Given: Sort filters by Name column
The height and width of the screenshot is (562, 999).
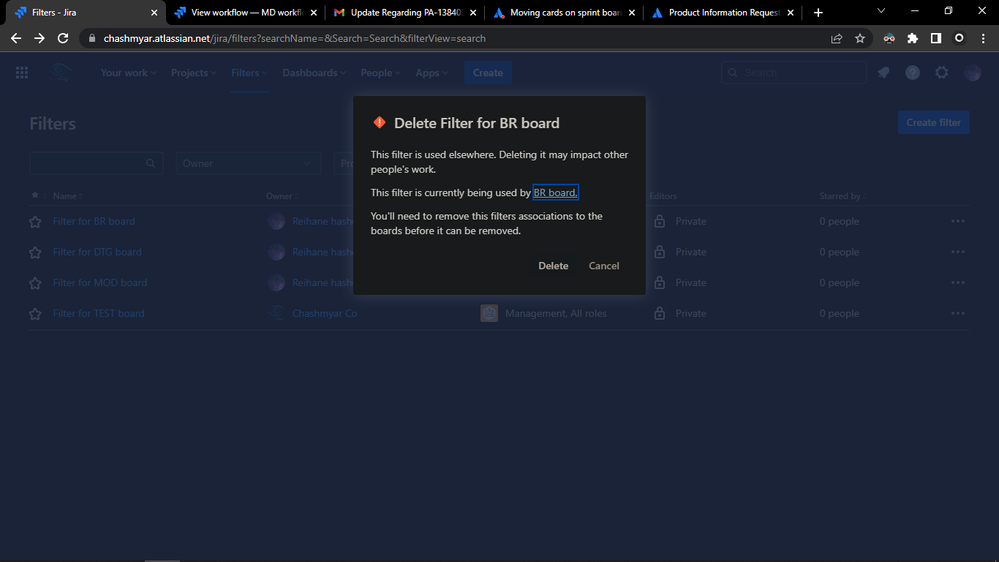Looking at the screenshot, I should pyautogui.click(x=68, y=196).
